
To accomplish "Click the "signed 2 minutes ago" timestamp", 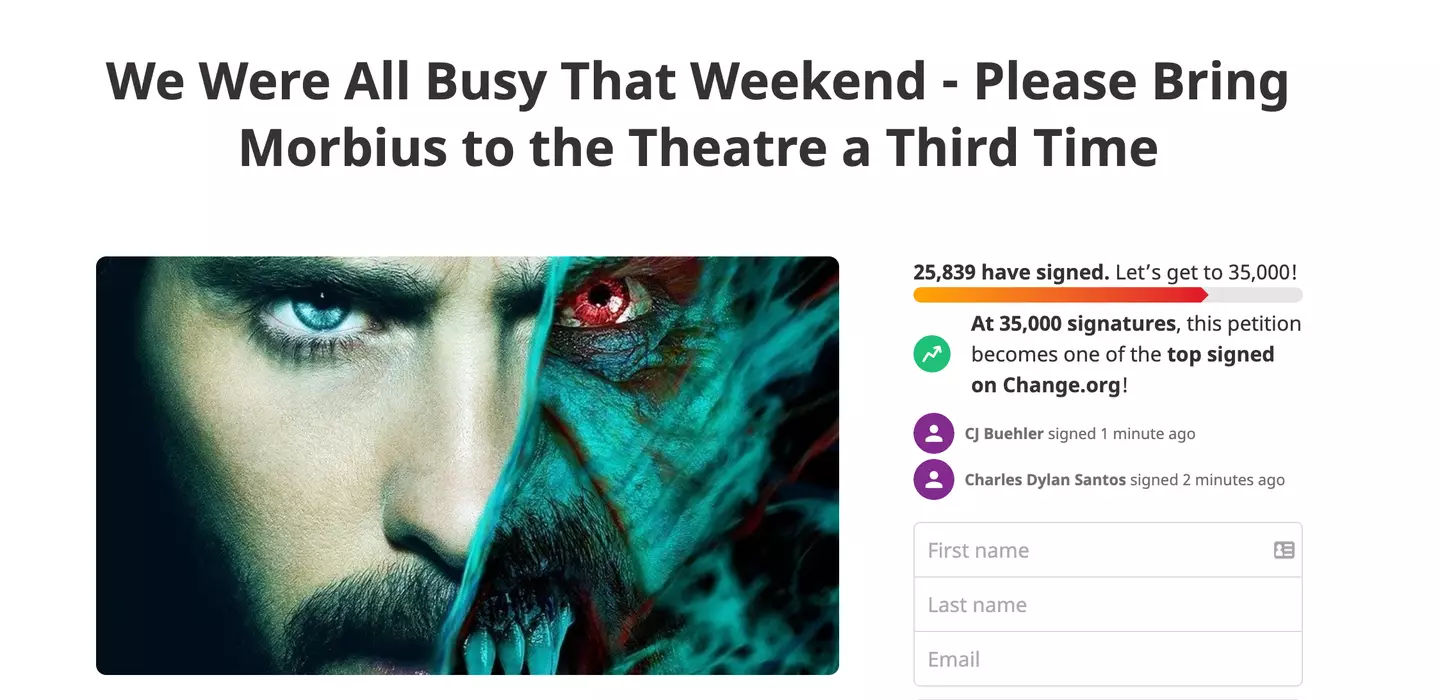I will click(x=1208, y=480).
